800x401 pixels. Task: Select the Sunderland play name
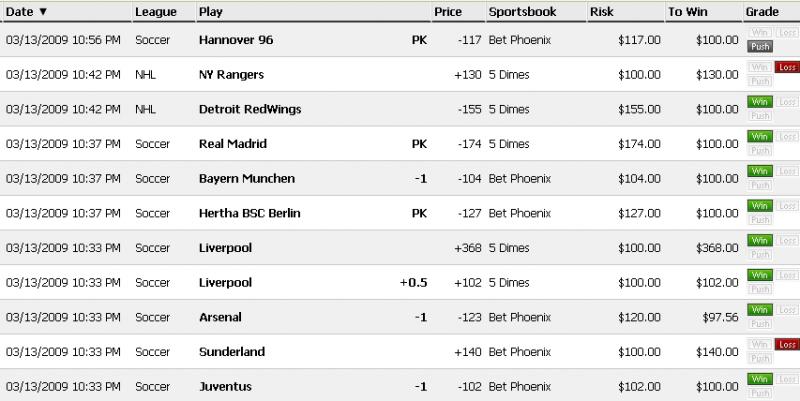pos(231,352)
